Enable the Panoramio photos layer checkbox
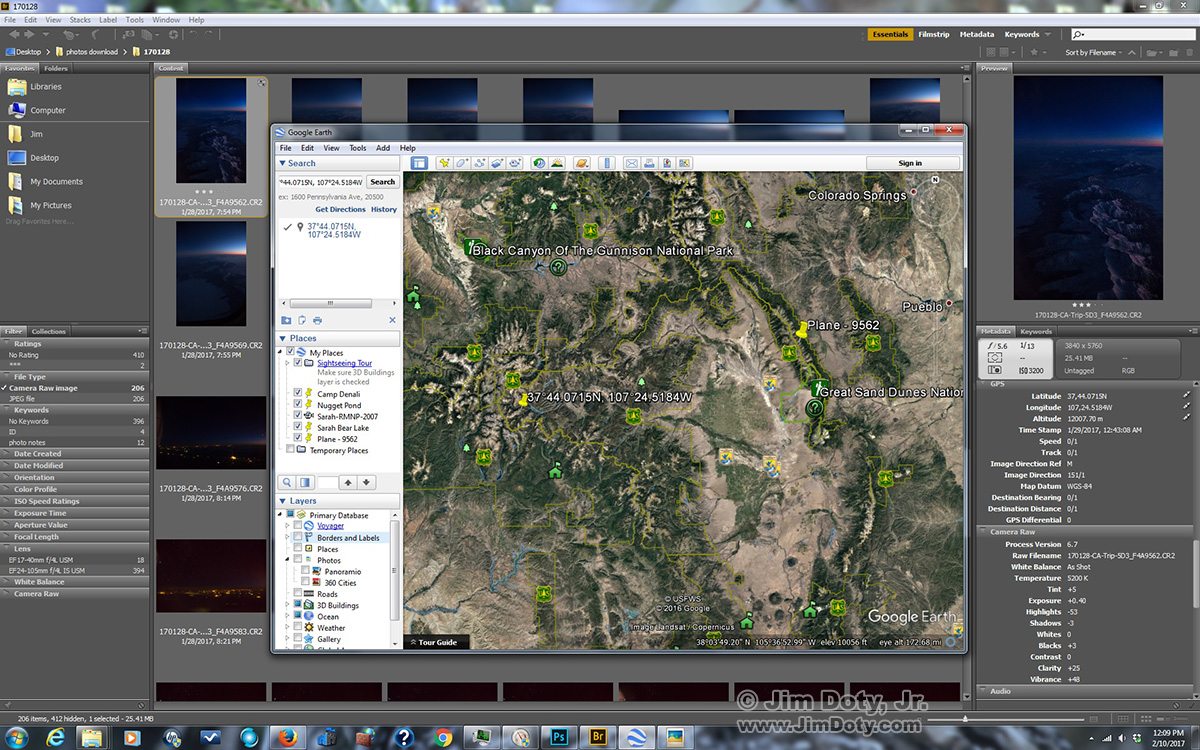The width and height of the screenshot is (1200, 750). (305, 571)
